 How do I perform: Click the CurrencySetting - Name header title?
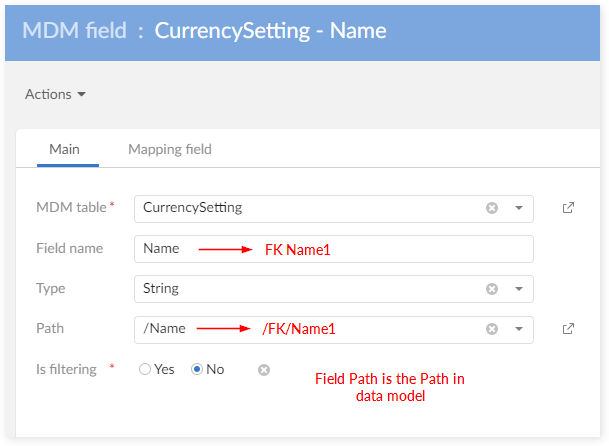coord(270,31)
